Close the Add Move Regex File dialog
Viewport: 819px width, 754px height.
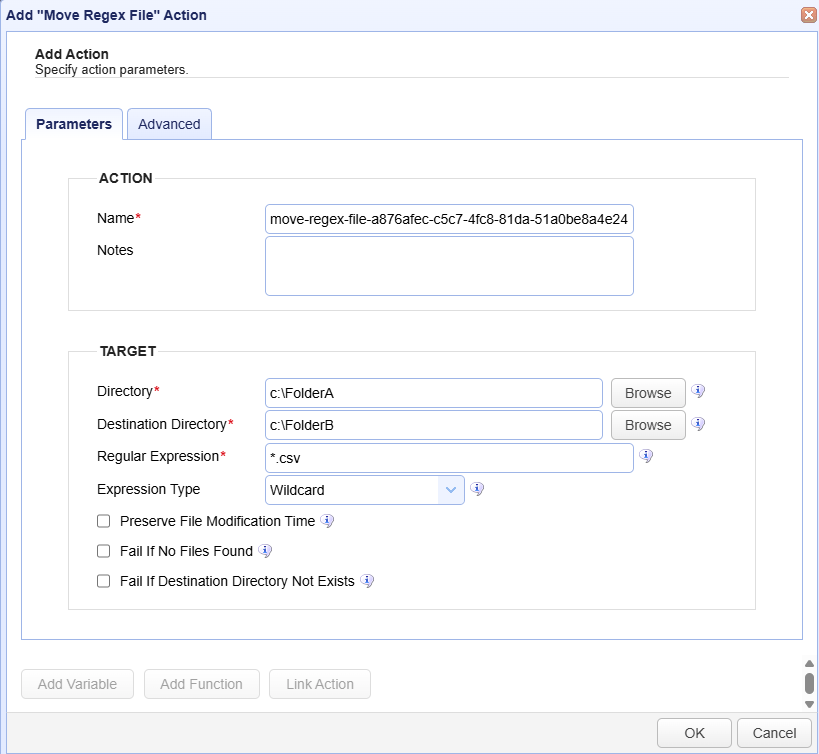808,15
